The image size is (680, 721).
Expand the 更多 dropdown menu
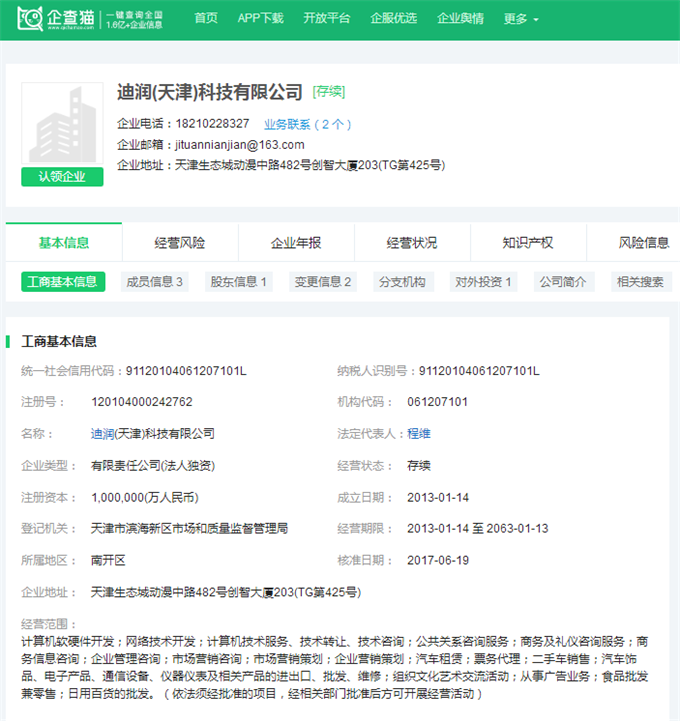tap(520, 19)
